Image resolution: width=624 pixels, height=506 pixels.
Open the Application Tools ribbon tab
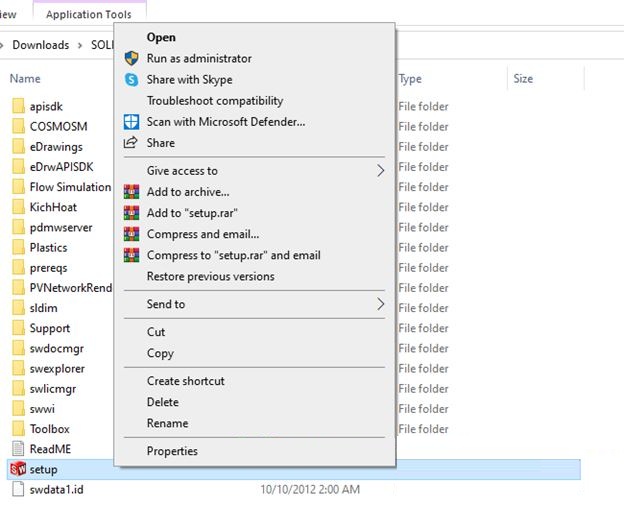[x=89, y=15]
